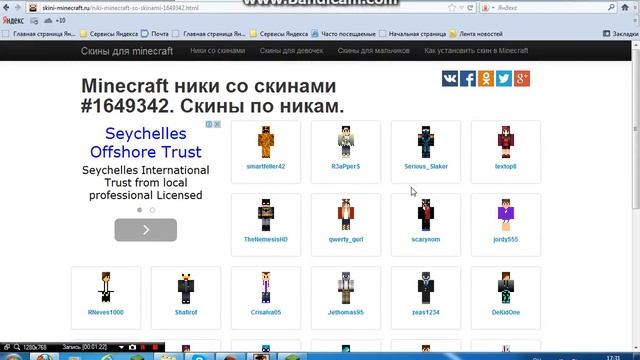Open the DeKidOne skin name link

point(506,312)
